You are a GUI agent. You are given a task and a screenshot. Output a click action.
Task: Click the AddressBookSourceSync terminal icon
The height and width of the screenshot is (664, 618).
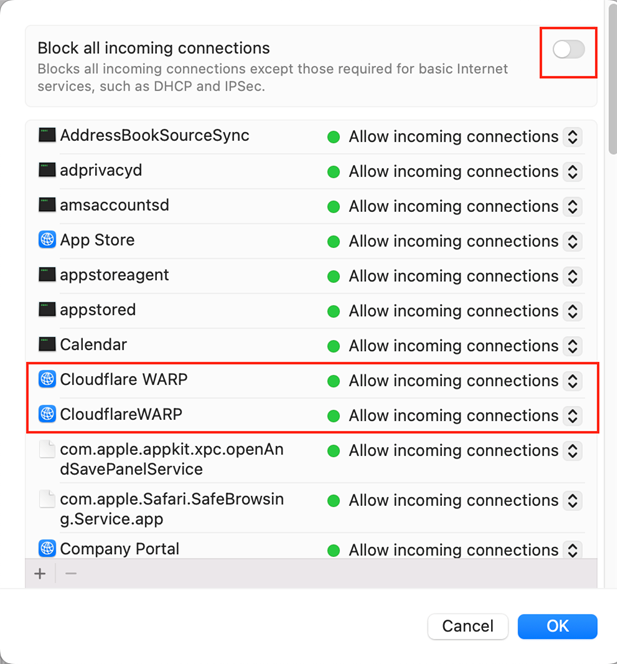pos(47,135)
